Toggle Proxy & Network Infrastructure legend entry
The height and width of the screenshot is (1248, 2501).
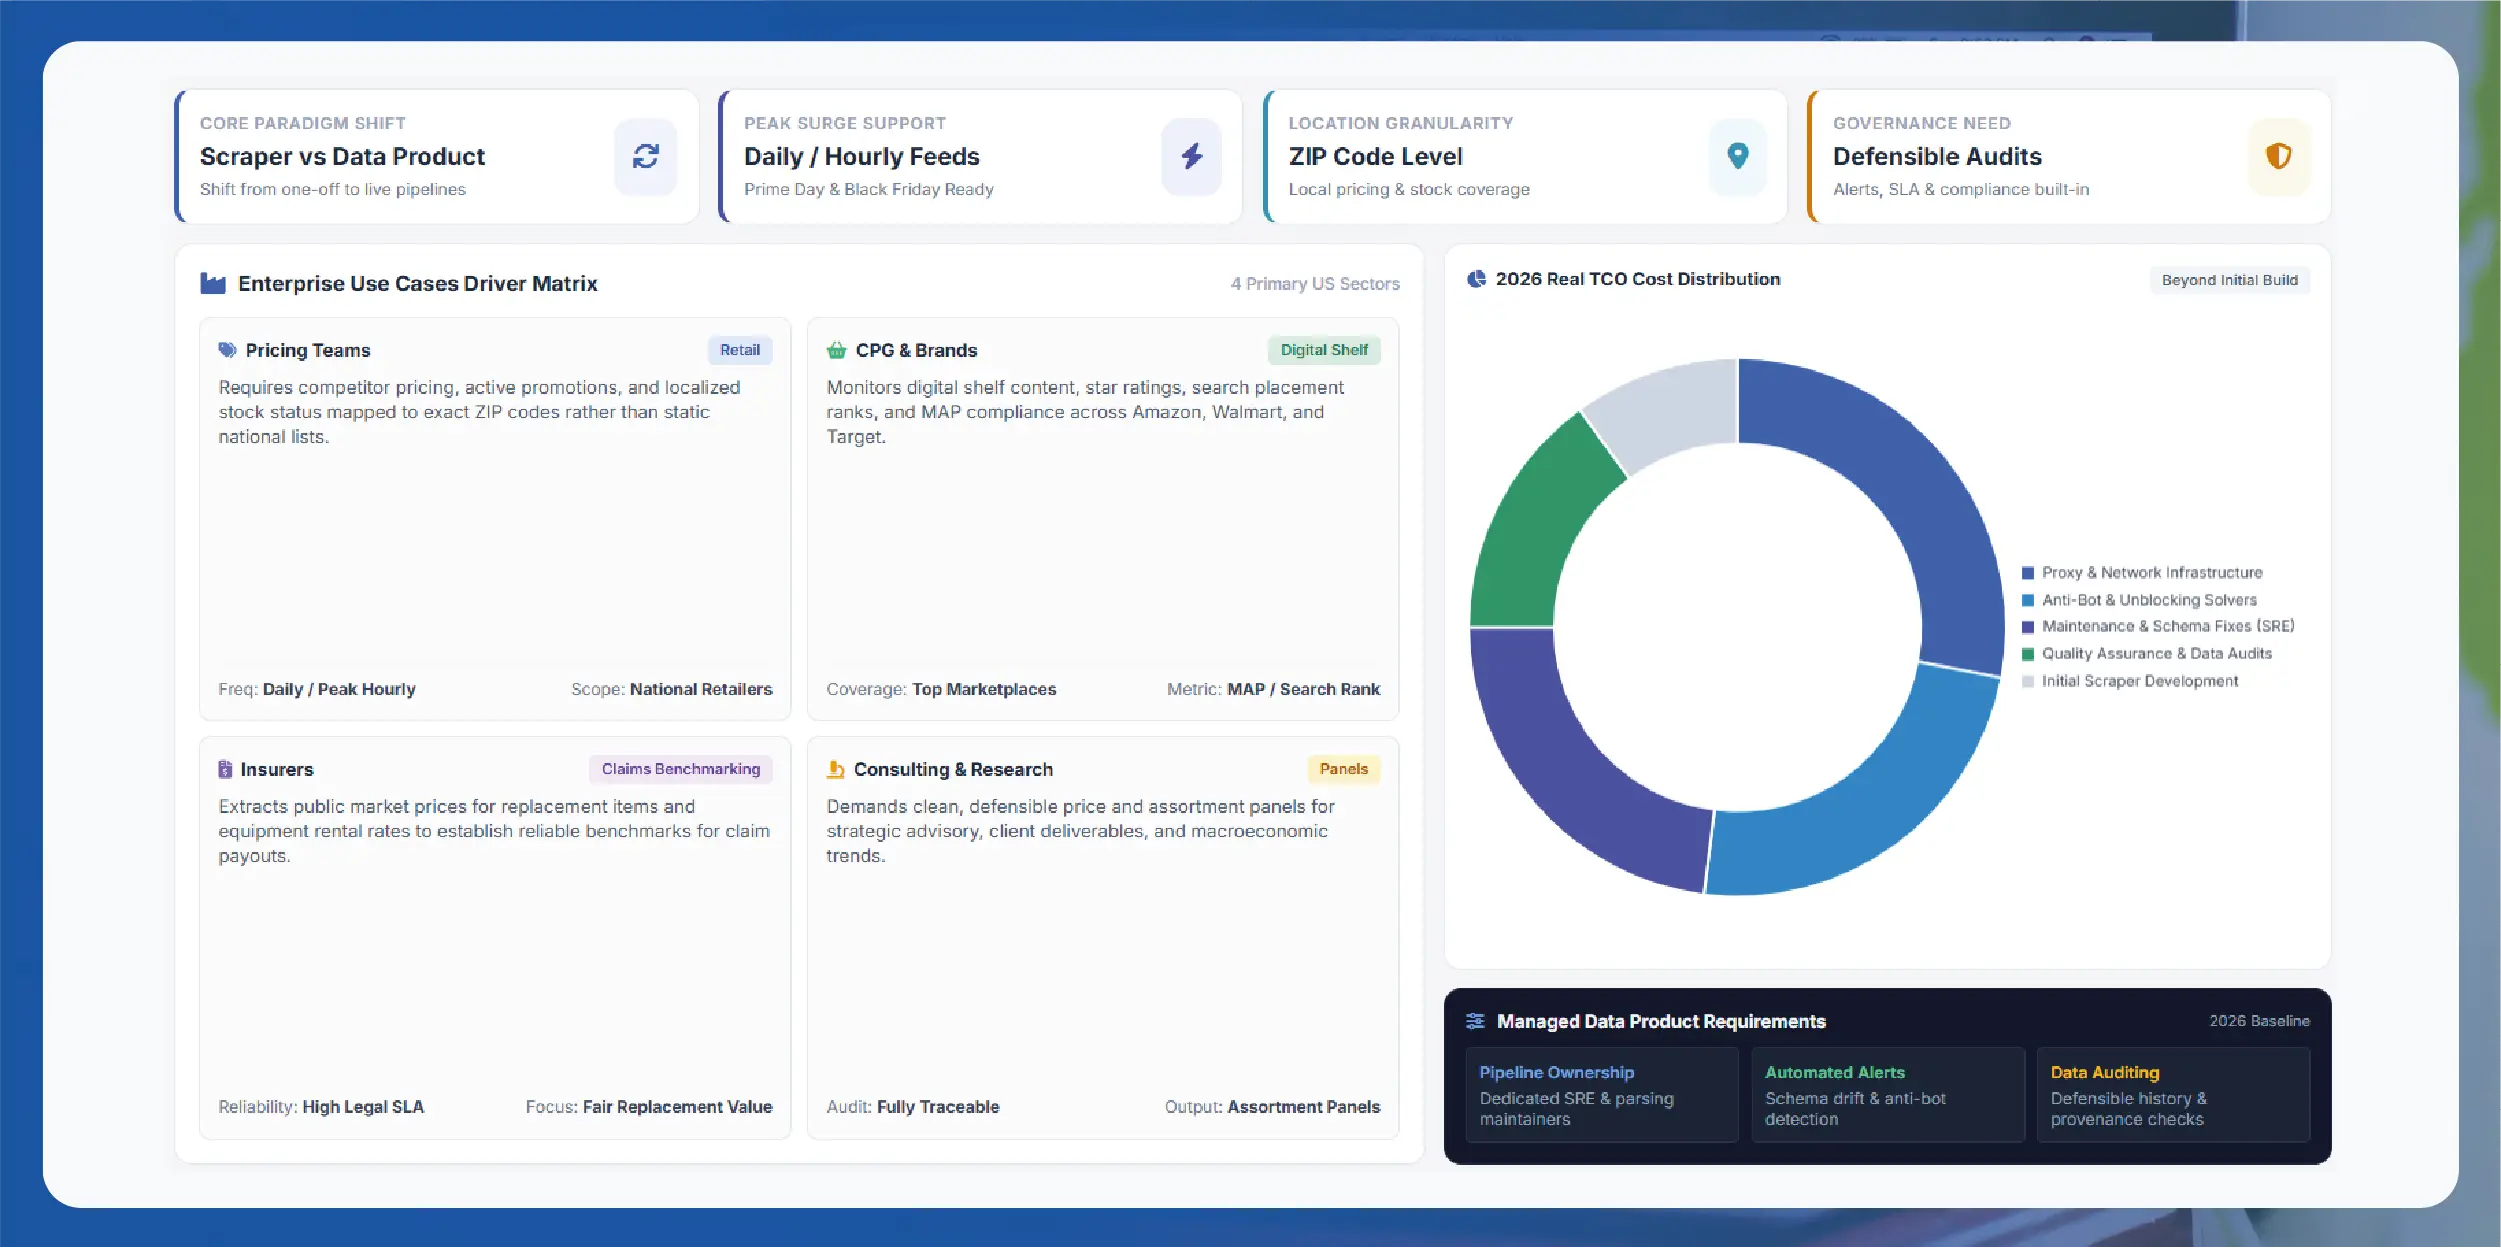[2142, 573]
